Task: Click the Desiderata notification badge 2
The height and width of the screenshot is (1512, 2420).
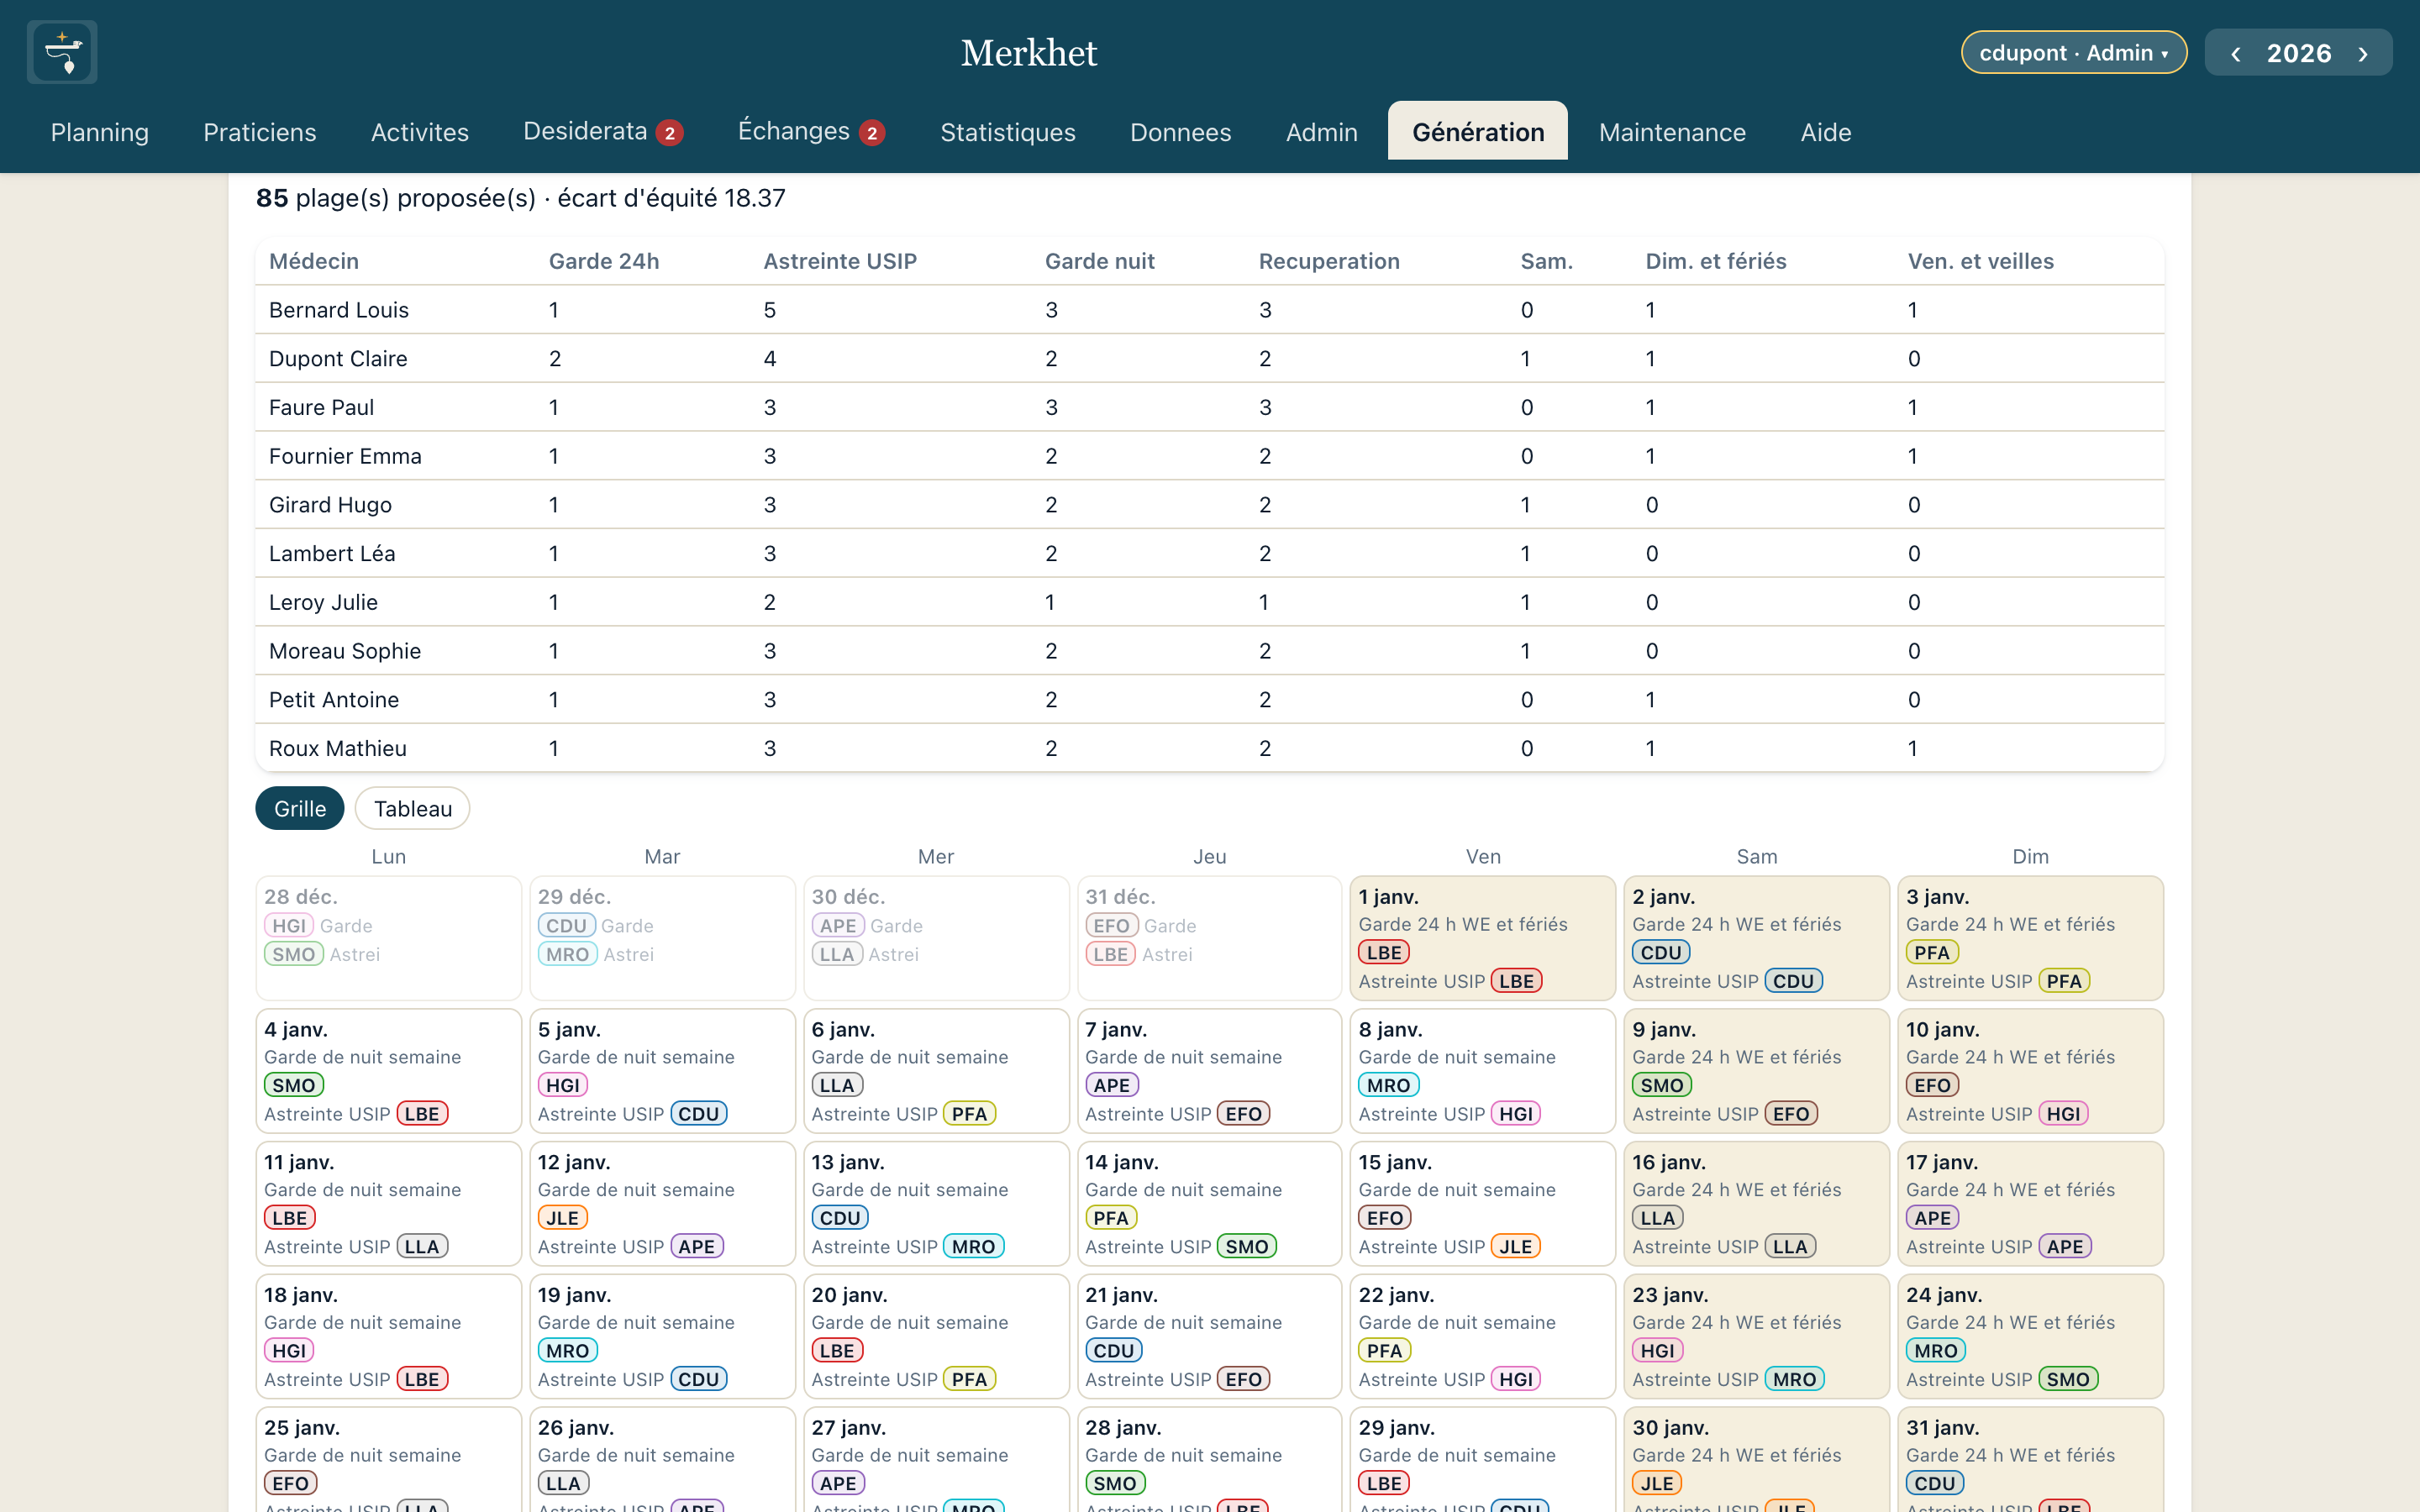Action: point(670,133)
